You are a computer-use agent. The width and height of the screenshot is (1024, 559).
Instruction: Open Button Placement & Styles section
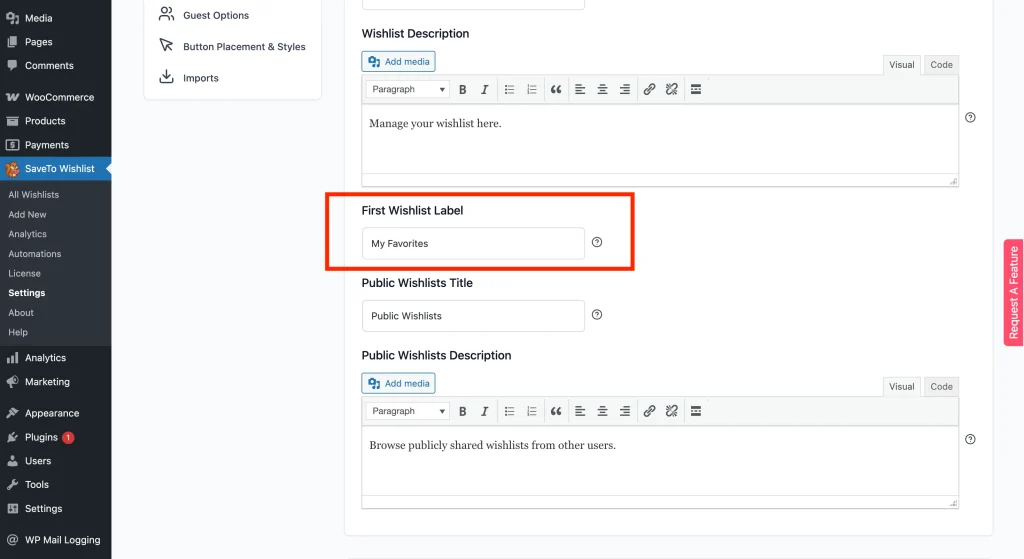(232, 46)
